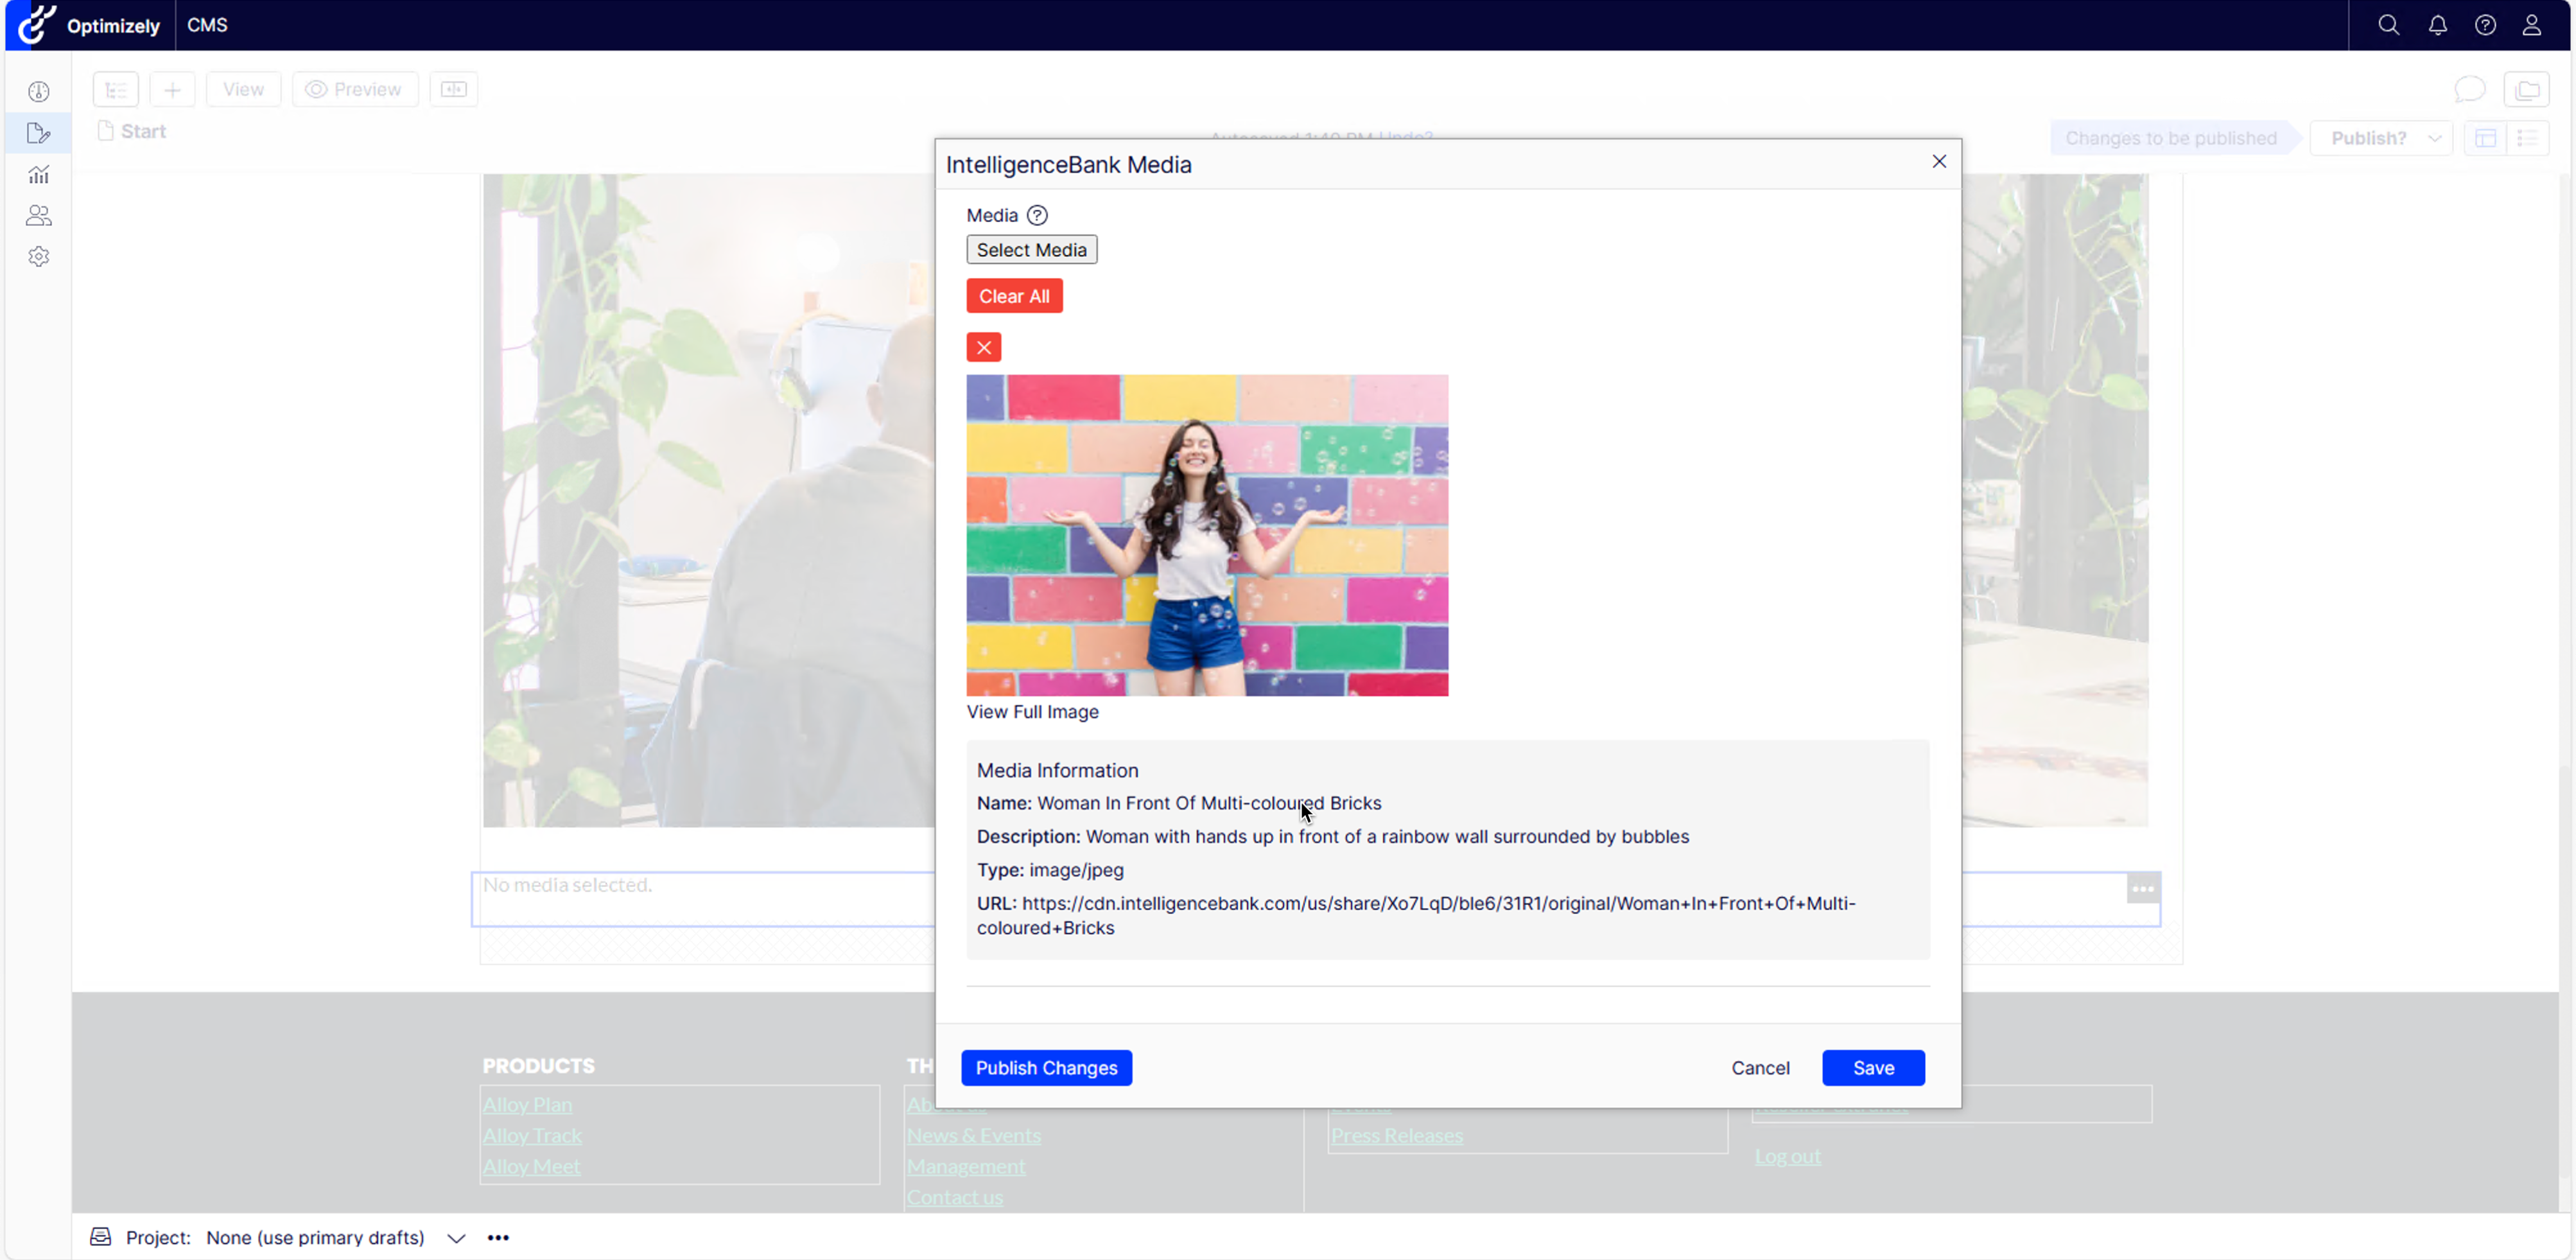This screenshot has height=1260, width=2576.
Task: Expand the Project selection dropdown chevron
Action: coord(456,1237)
